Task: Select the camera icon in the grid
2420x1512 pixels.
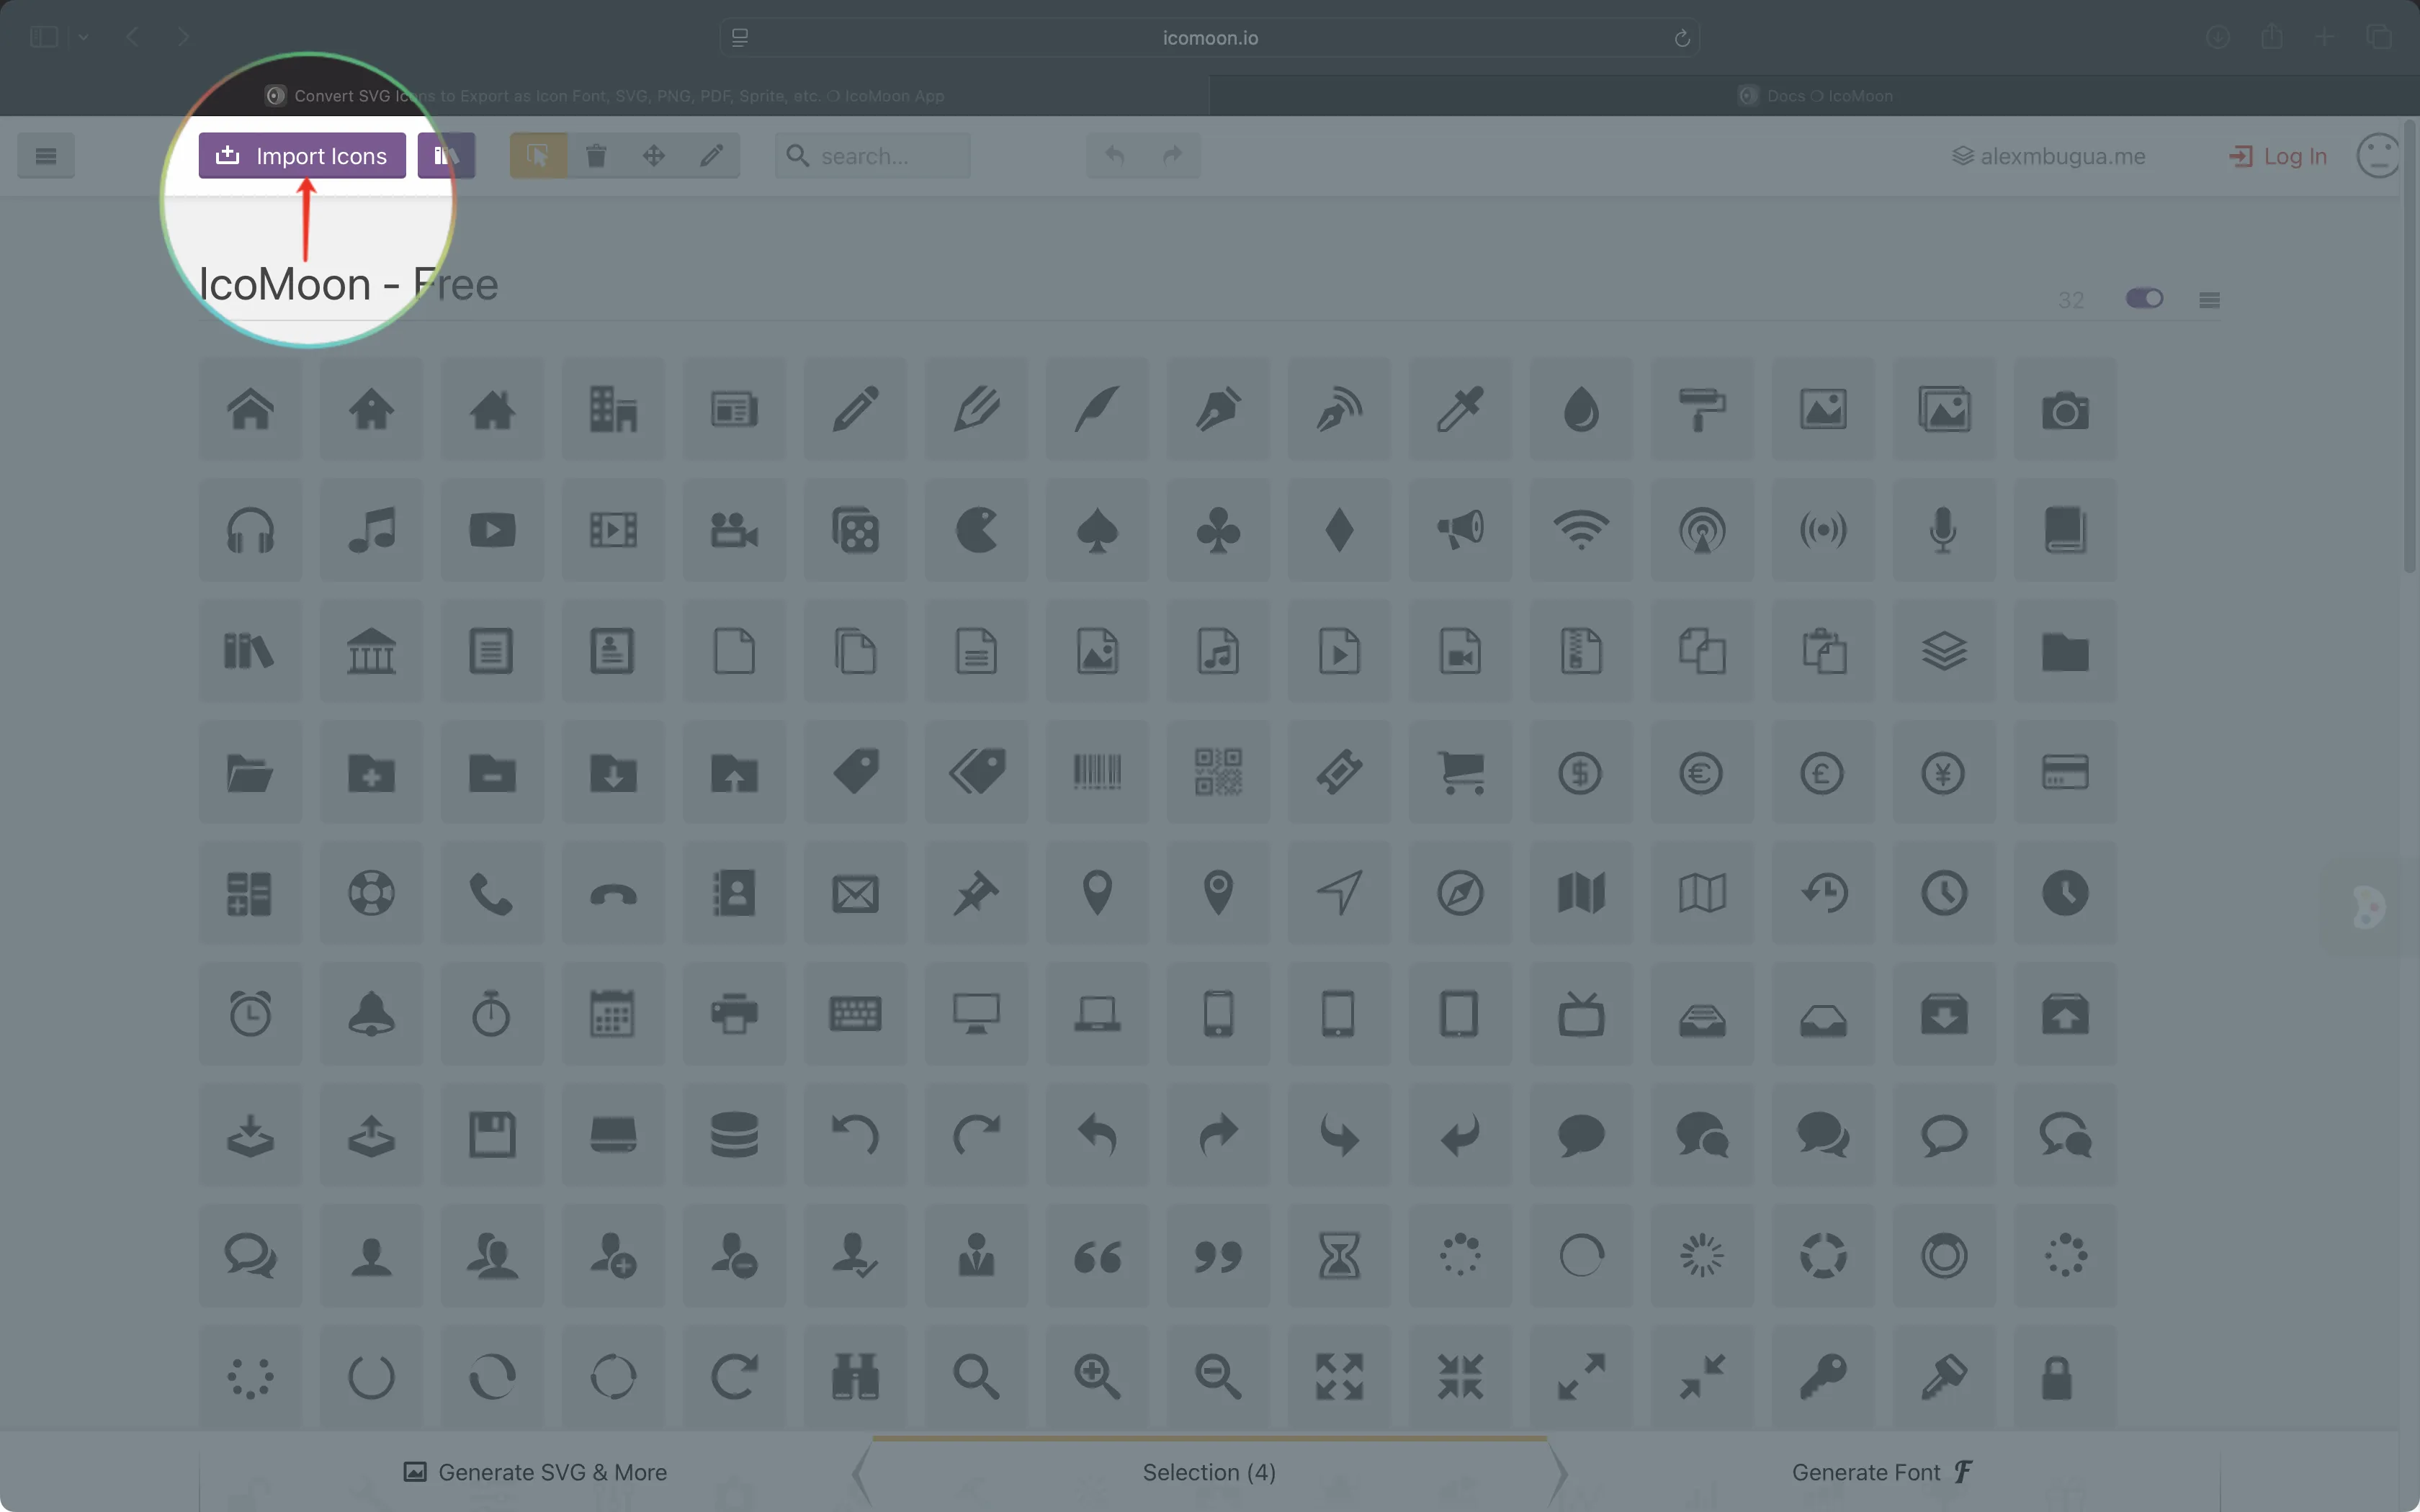Action: 2065,409
